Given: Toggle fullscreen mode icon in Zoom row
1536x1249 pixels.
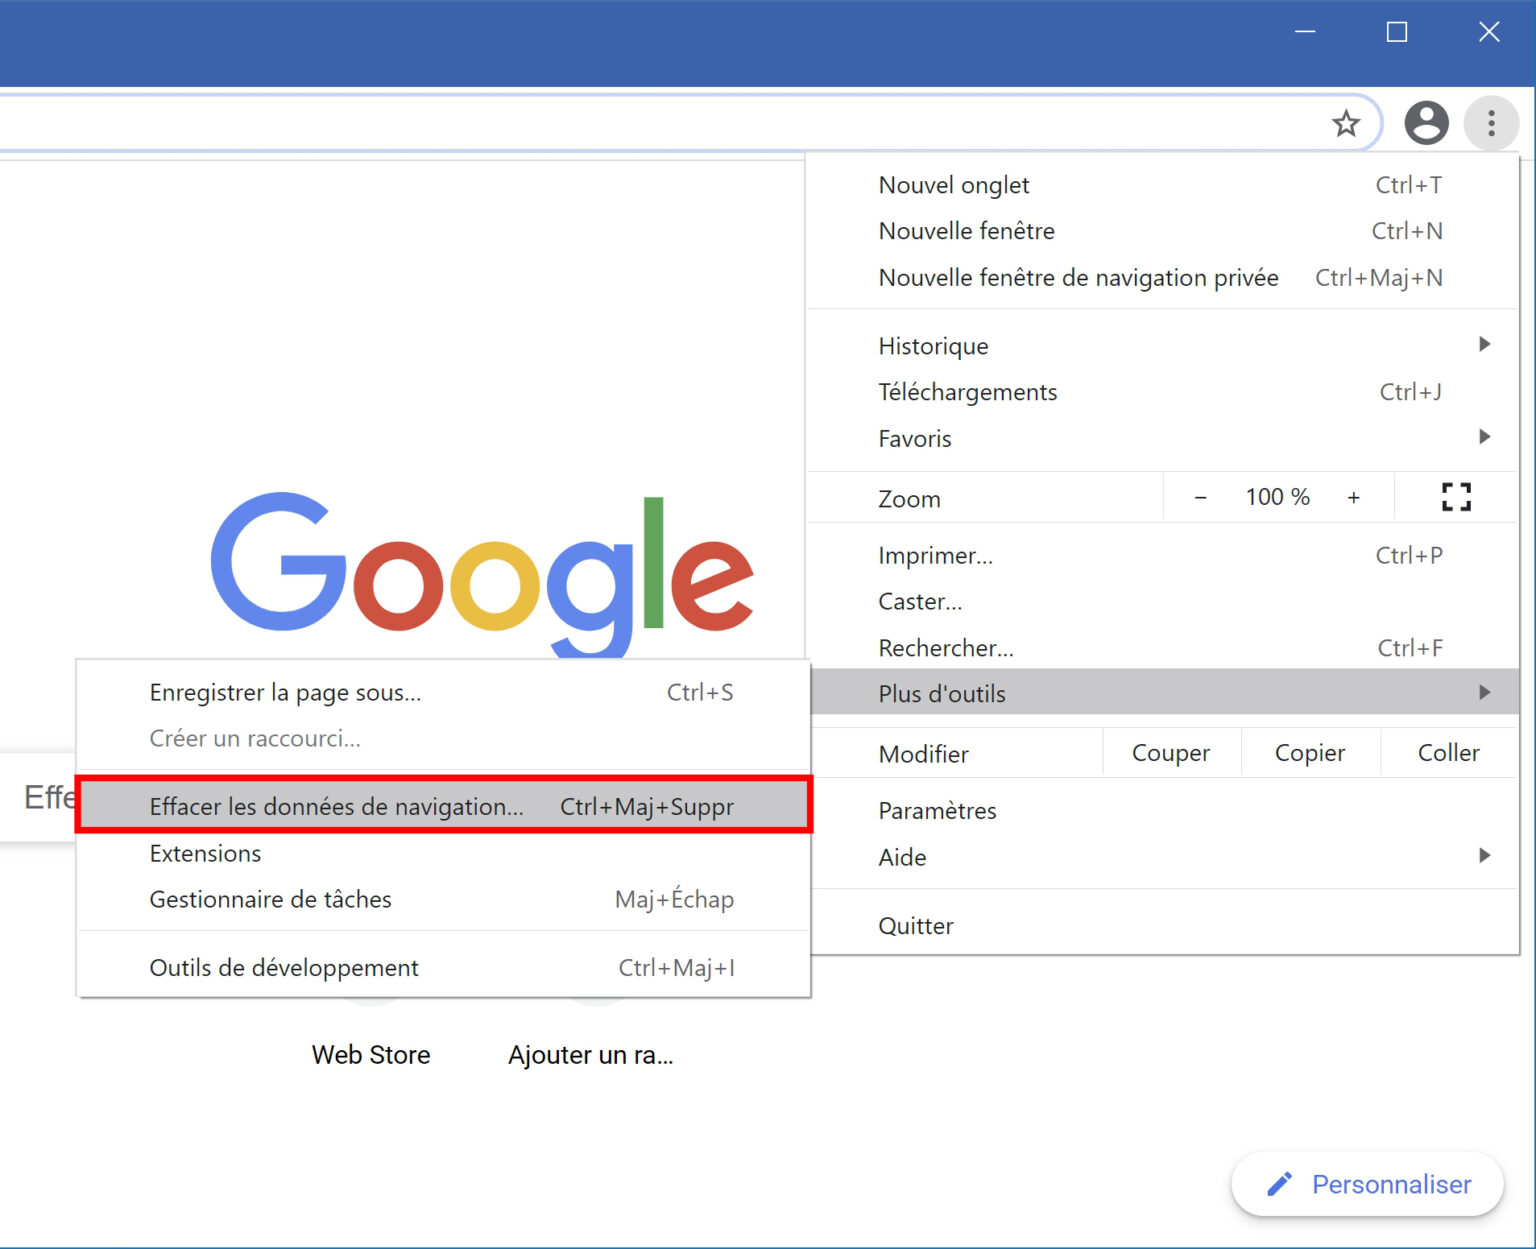Looking at the screenshot, I should pyautogui.click(x=1456, y=497).
